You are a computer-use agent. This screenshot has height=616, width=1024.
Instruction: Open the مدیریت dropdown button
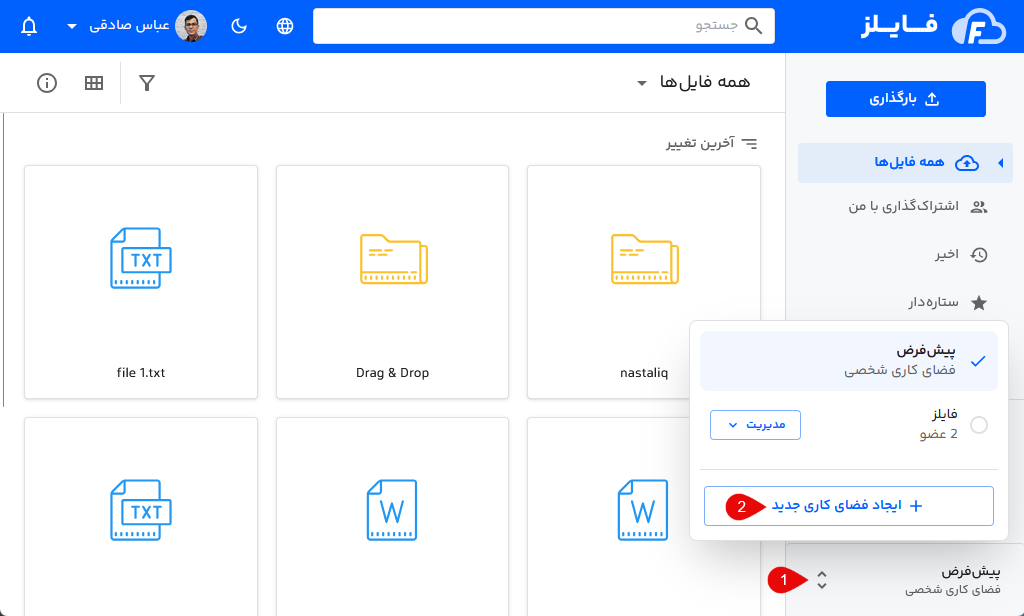(755, 424)
